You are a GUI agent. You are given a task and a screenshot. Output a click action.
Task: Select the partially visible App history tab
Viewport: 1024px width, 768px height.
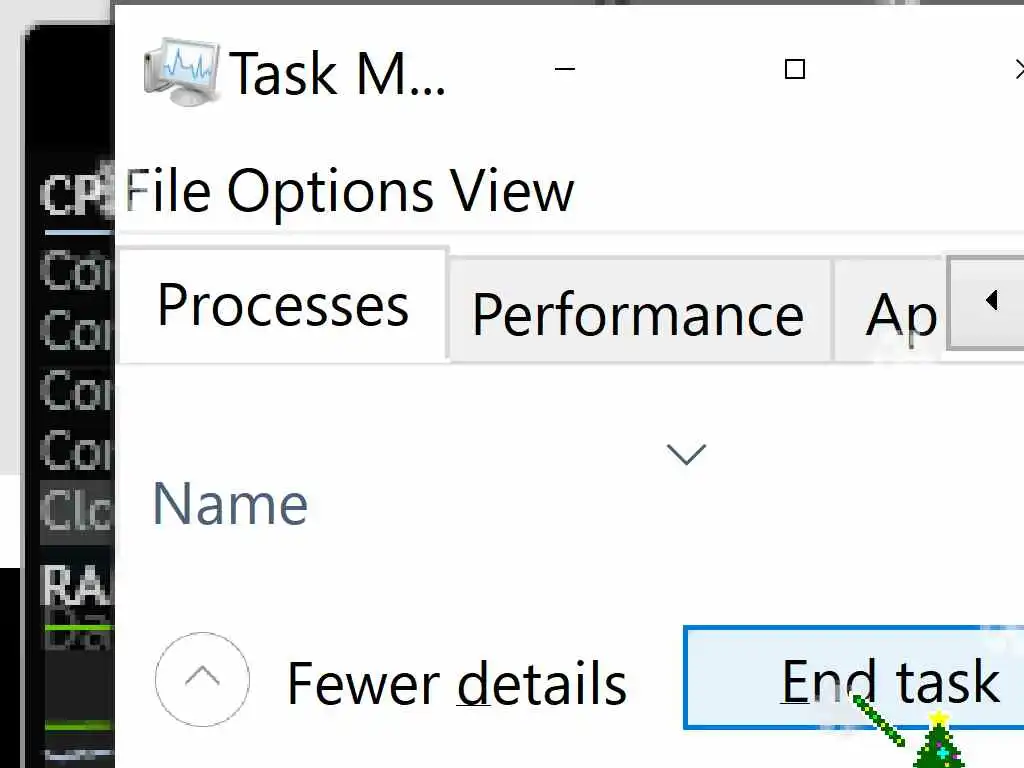click(900, 314)
